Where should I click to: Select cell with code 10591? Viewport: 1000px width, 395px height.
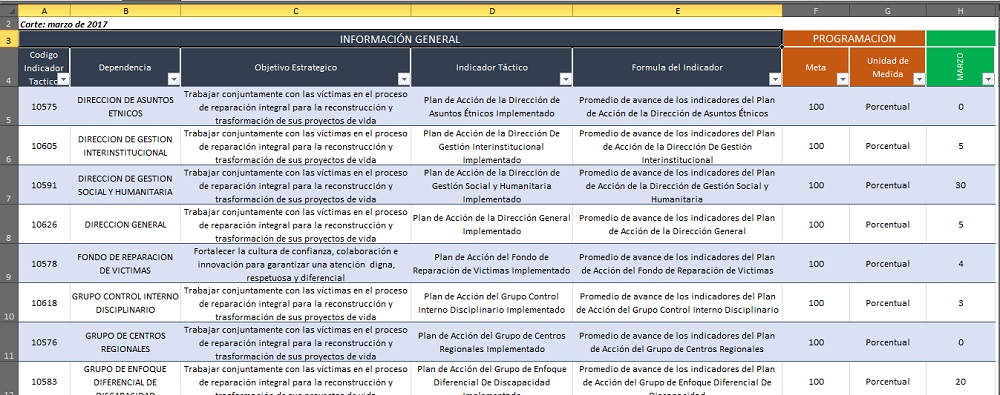click(x=44, y=185)
